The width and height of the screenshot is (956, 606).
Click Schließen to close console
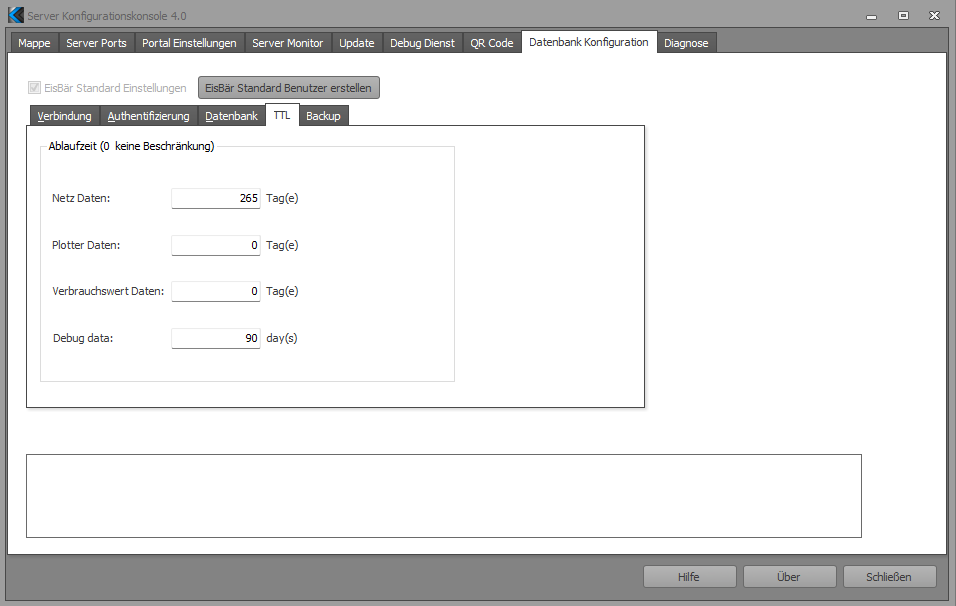pos(890,577)
